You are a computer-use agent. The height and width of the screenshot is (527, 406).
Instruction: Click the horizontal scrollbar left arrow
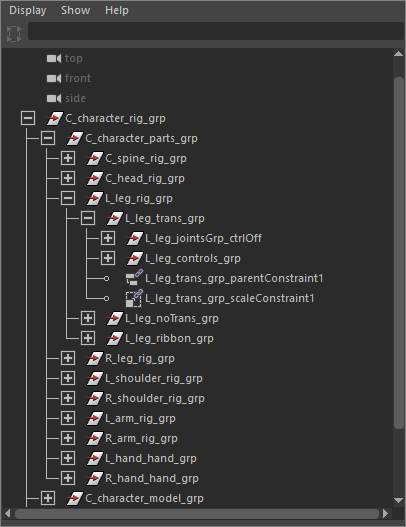tap(7, 514)
